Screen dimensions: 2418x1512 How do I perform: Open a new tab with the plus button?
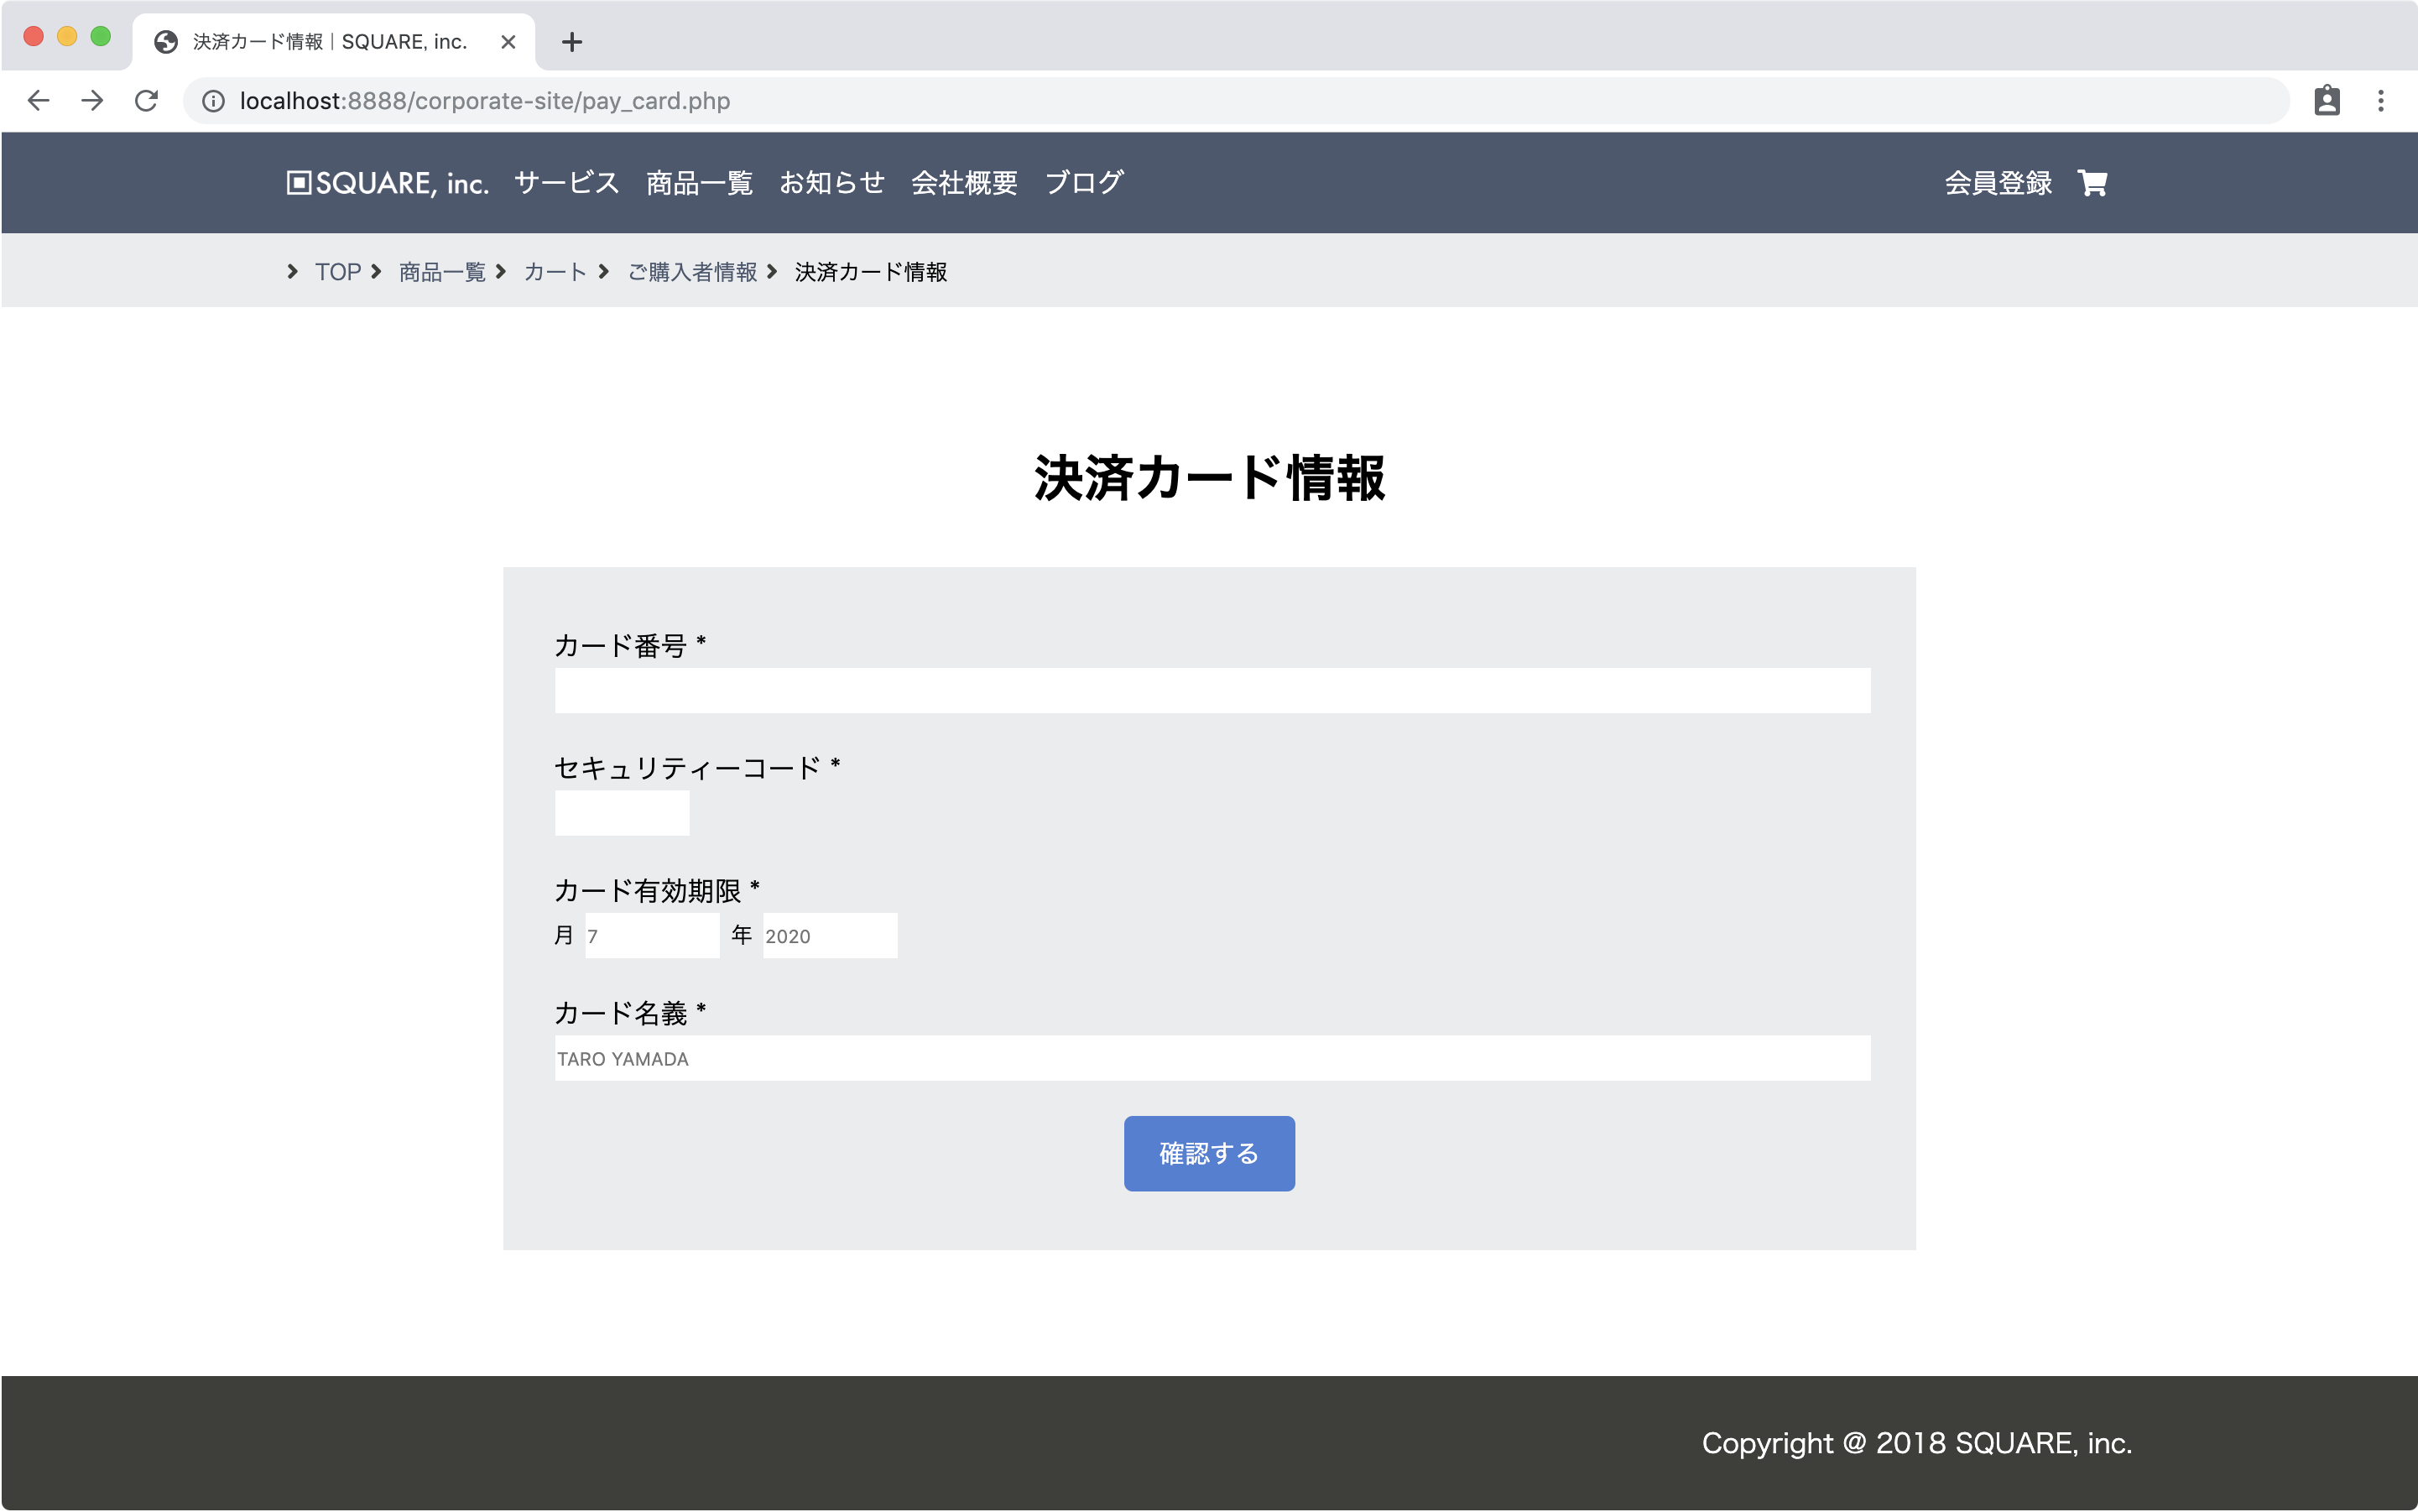point(572,42)
